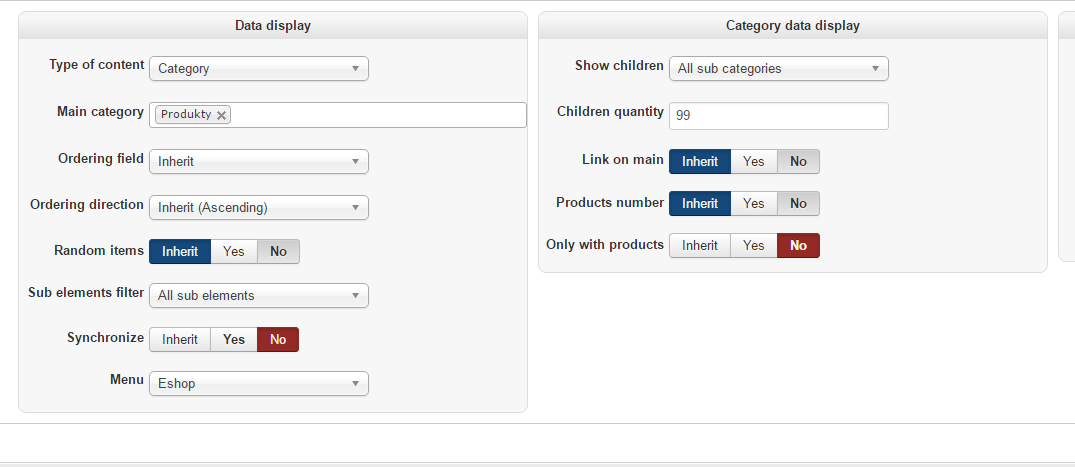Image resolution: width=1075 pixels, height=467 pixels.
Task: Open the Type of content dropdown
Action: (x=258, y=69)
